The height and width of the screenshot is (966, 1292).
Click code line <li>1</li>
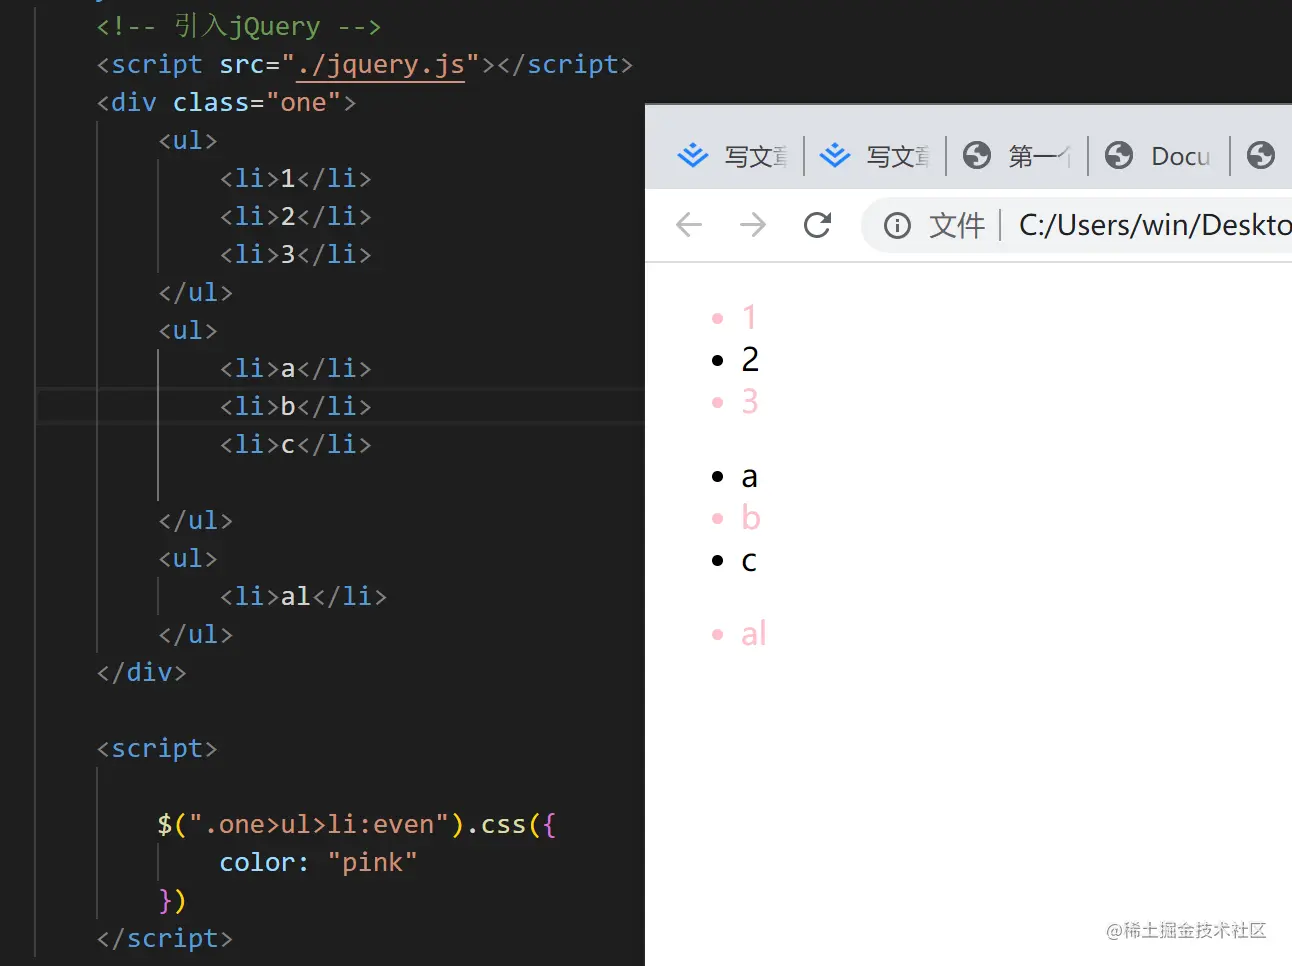296,179
